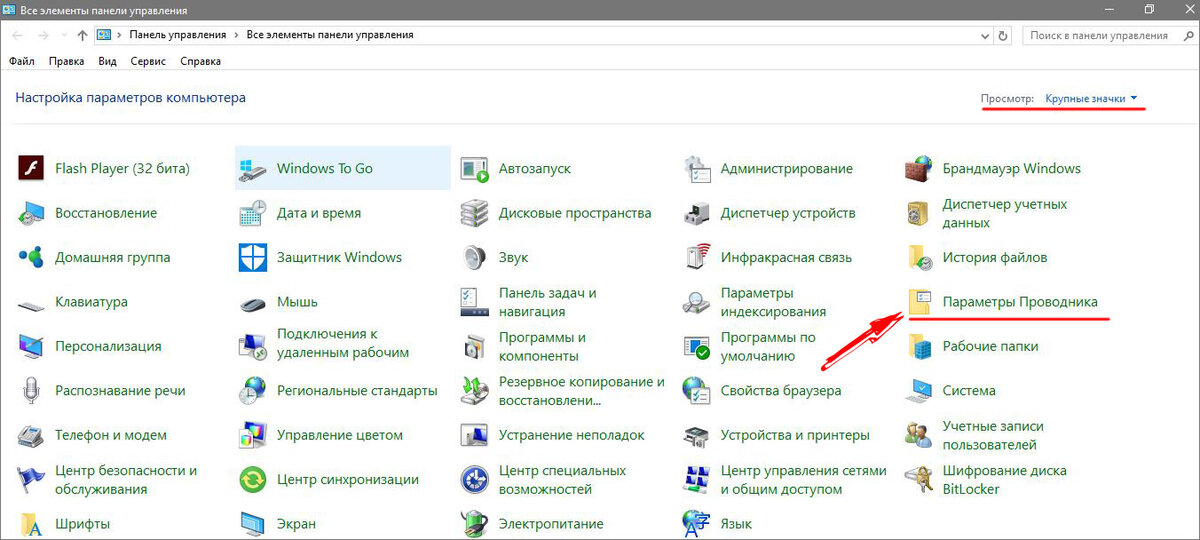The height and width of the screenshot is (540, 1200).
Task: Open the Региональные стандарты icon
Action: [253, 391]
